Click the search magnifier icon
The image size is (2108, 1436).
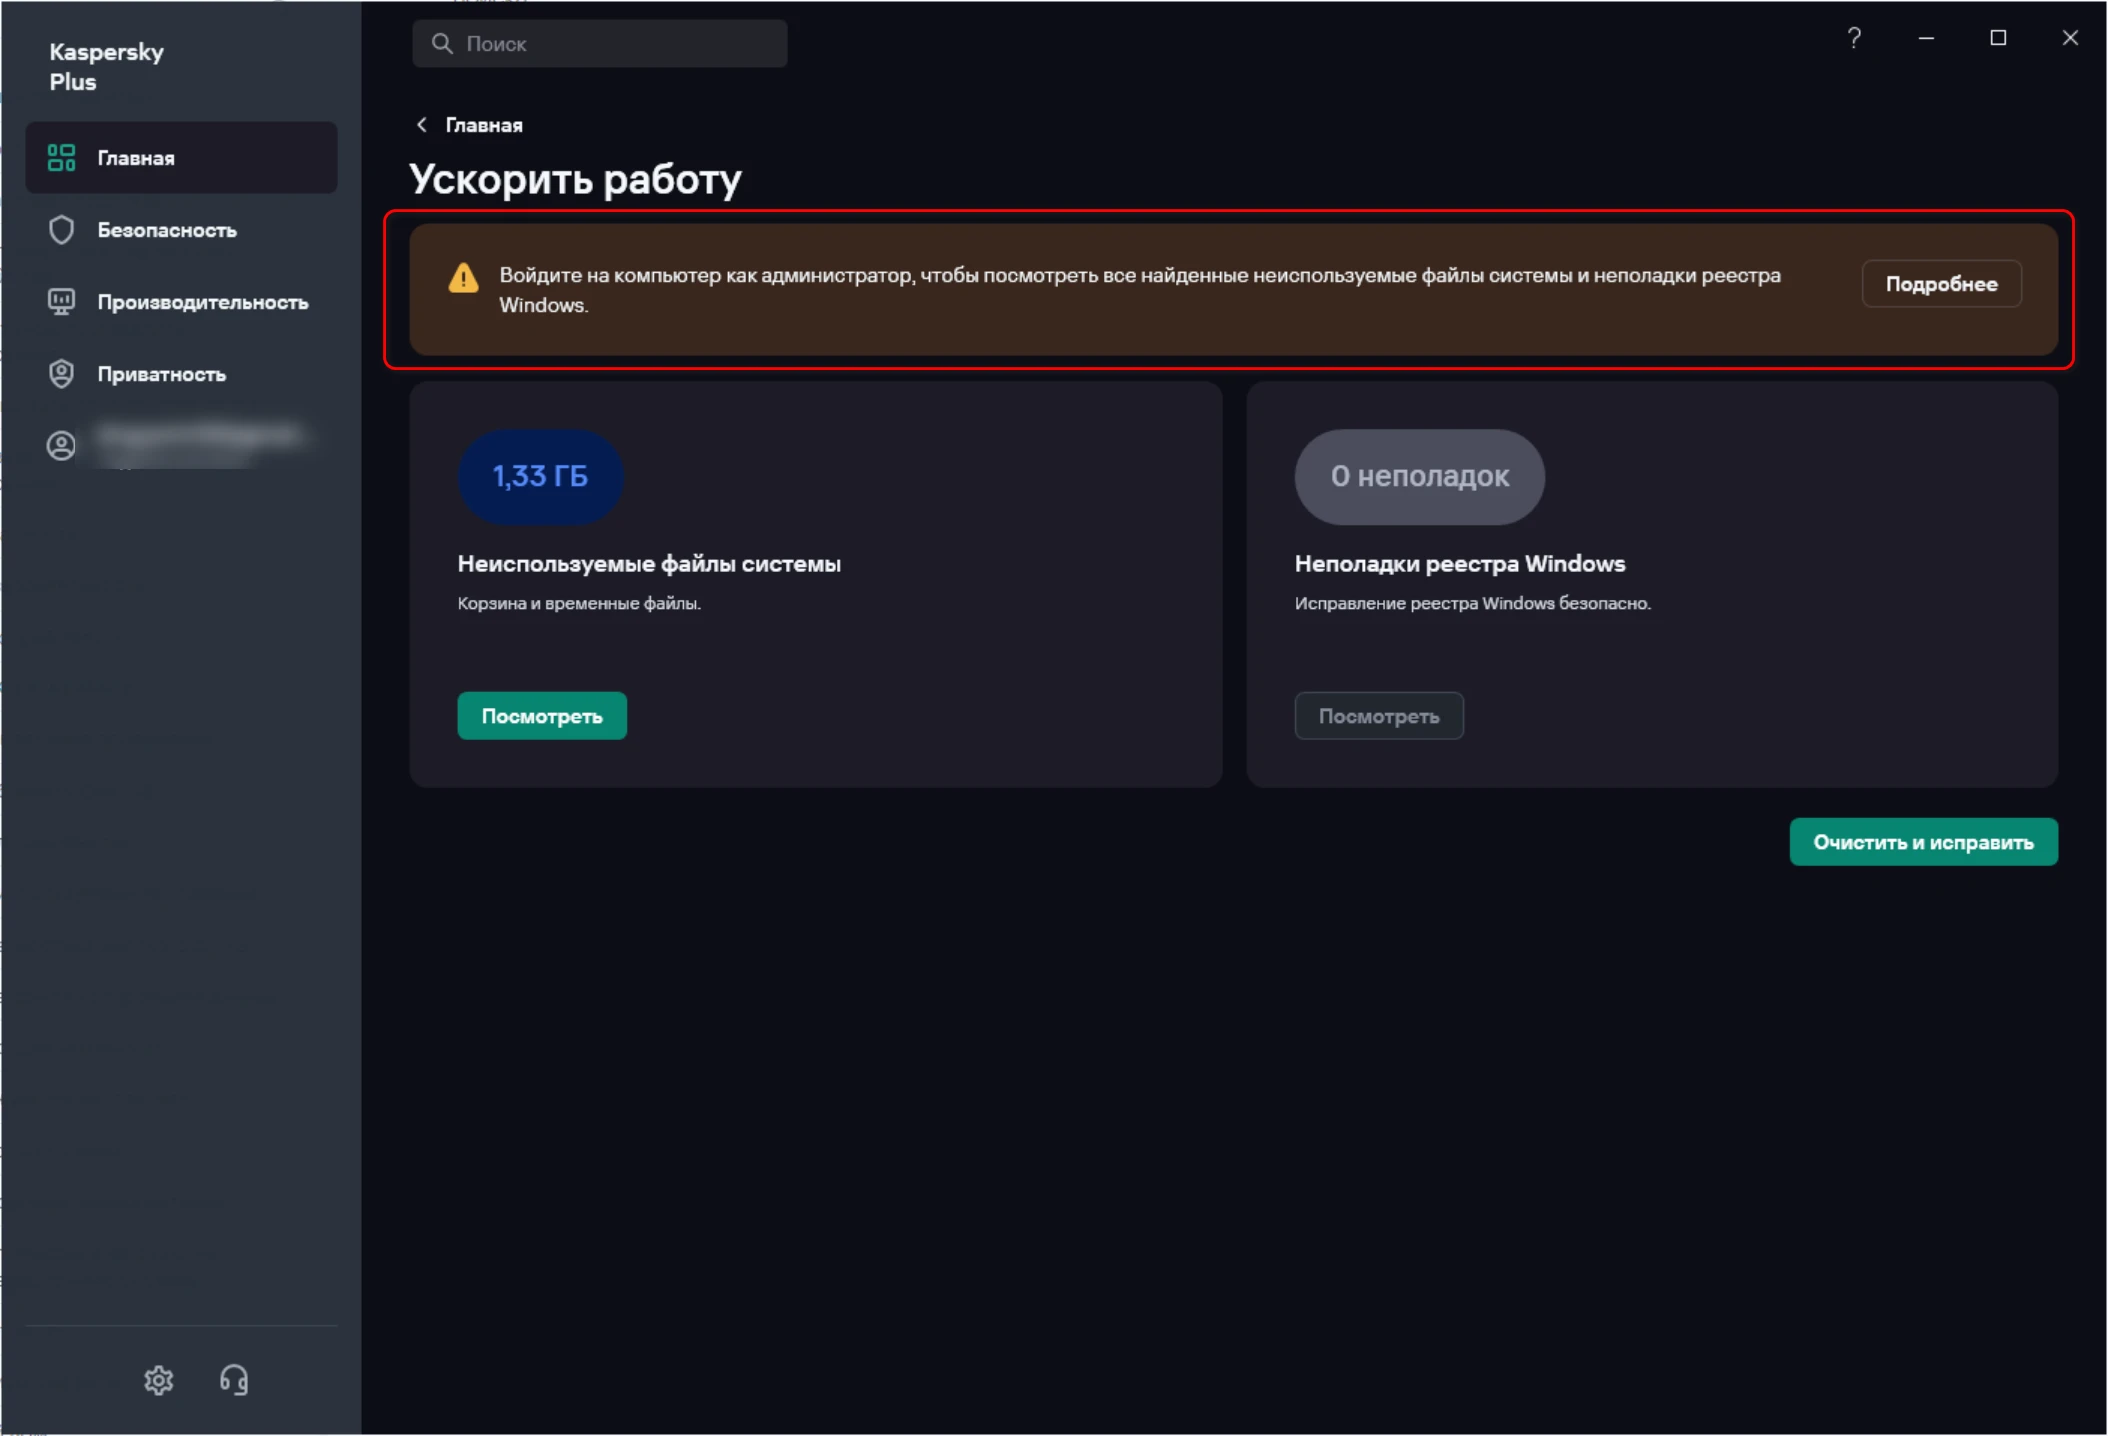pyautogui.click(x=442, y=43)
